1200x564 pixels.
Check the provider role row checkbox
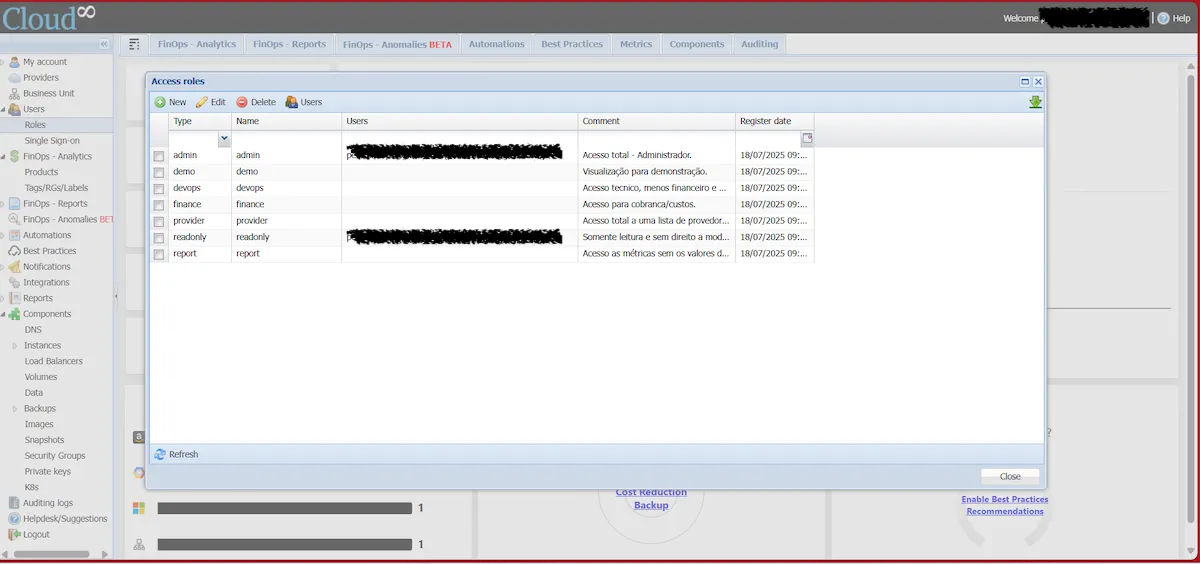tap(159, 221)
